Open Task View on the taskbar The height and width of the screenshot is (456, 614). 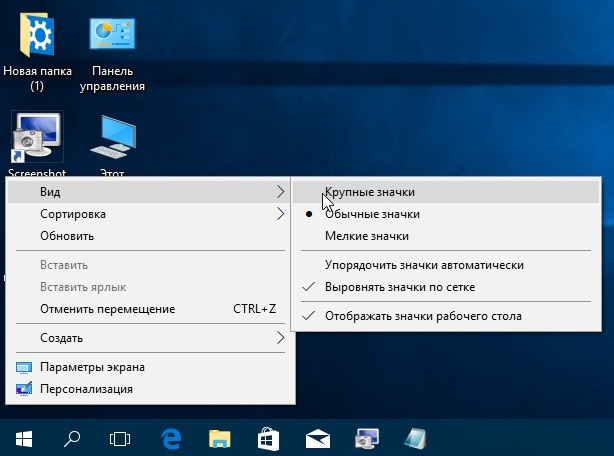tap(120, 439)
